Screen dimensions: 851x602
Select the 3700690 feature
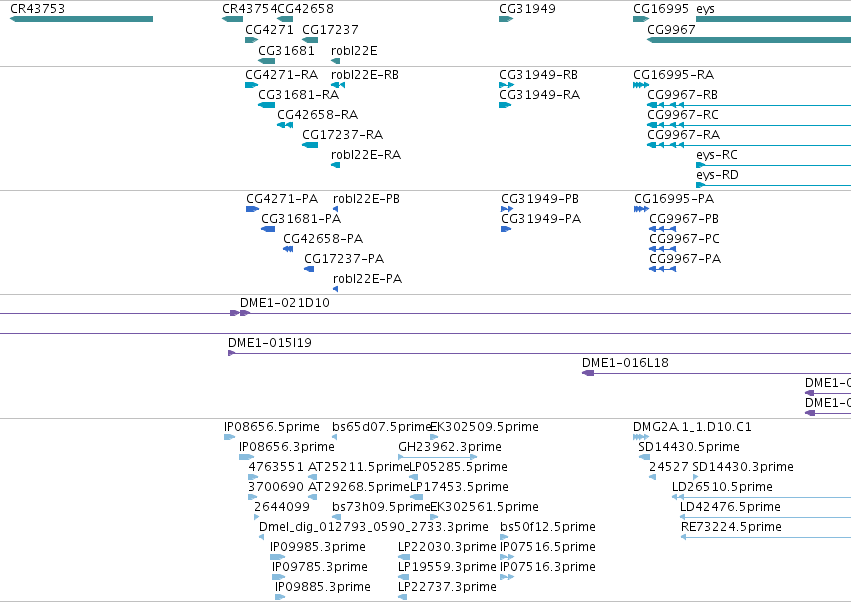click(252, 497)
